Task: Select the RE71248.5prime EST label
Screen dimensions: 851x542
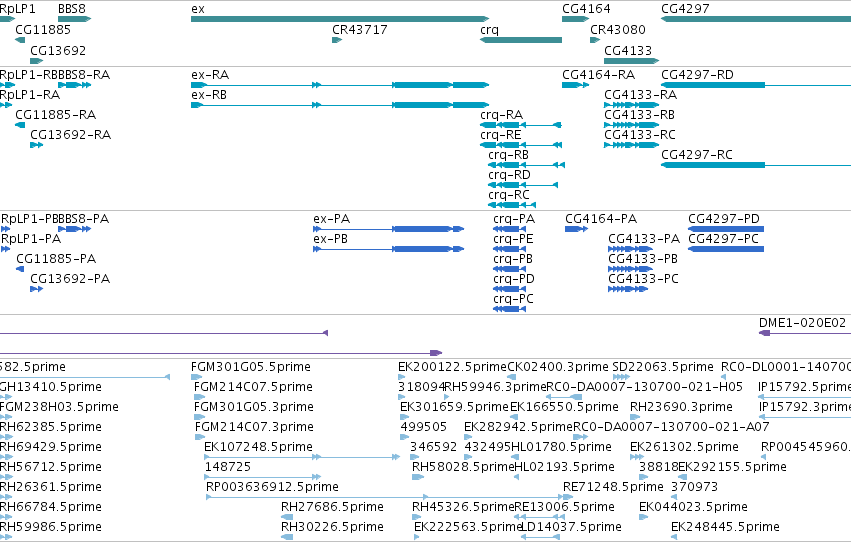Action: (613, 487)
